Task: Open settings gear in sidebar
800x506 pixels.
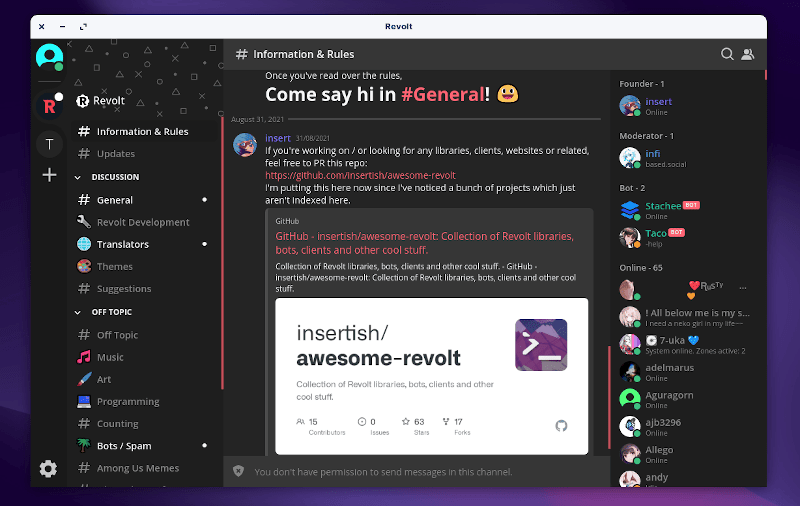Action: click(48, 468)
